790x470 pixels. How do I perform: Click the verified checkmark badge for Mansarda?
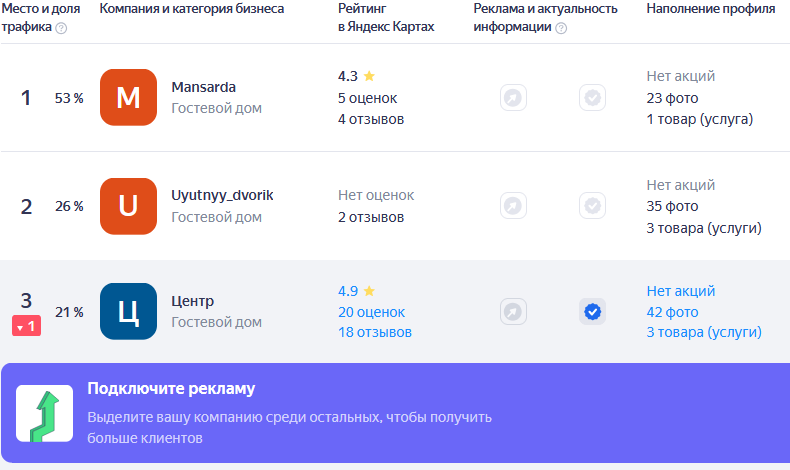tap(592, 97)
